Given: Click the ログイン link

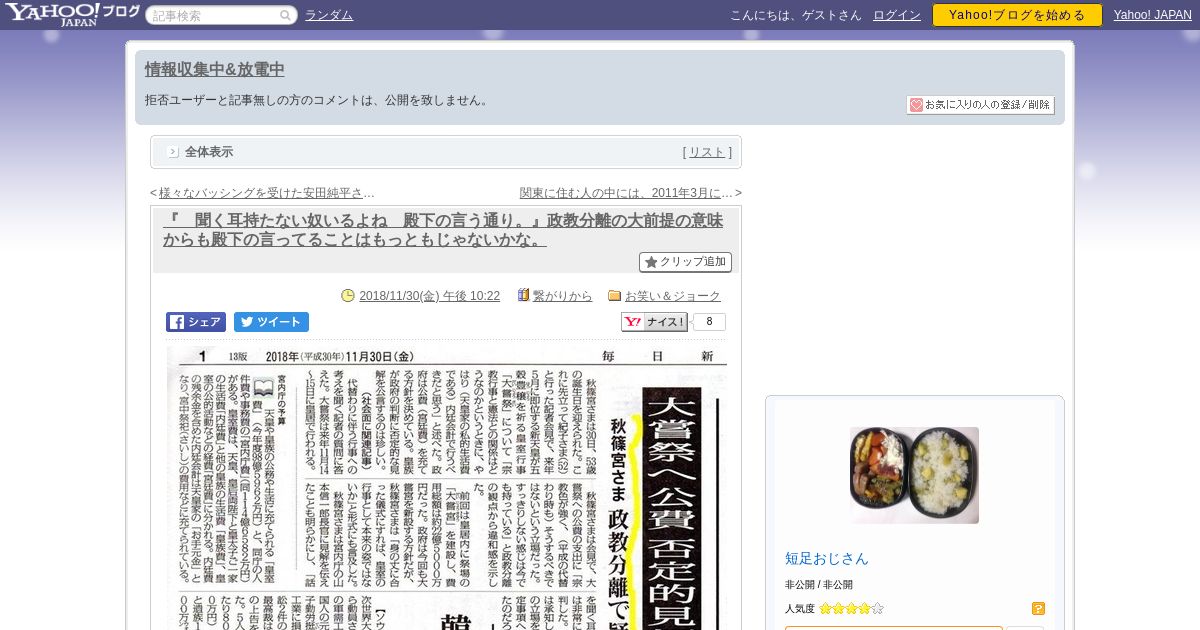Looking at the screenshot, I should (897, 15).
